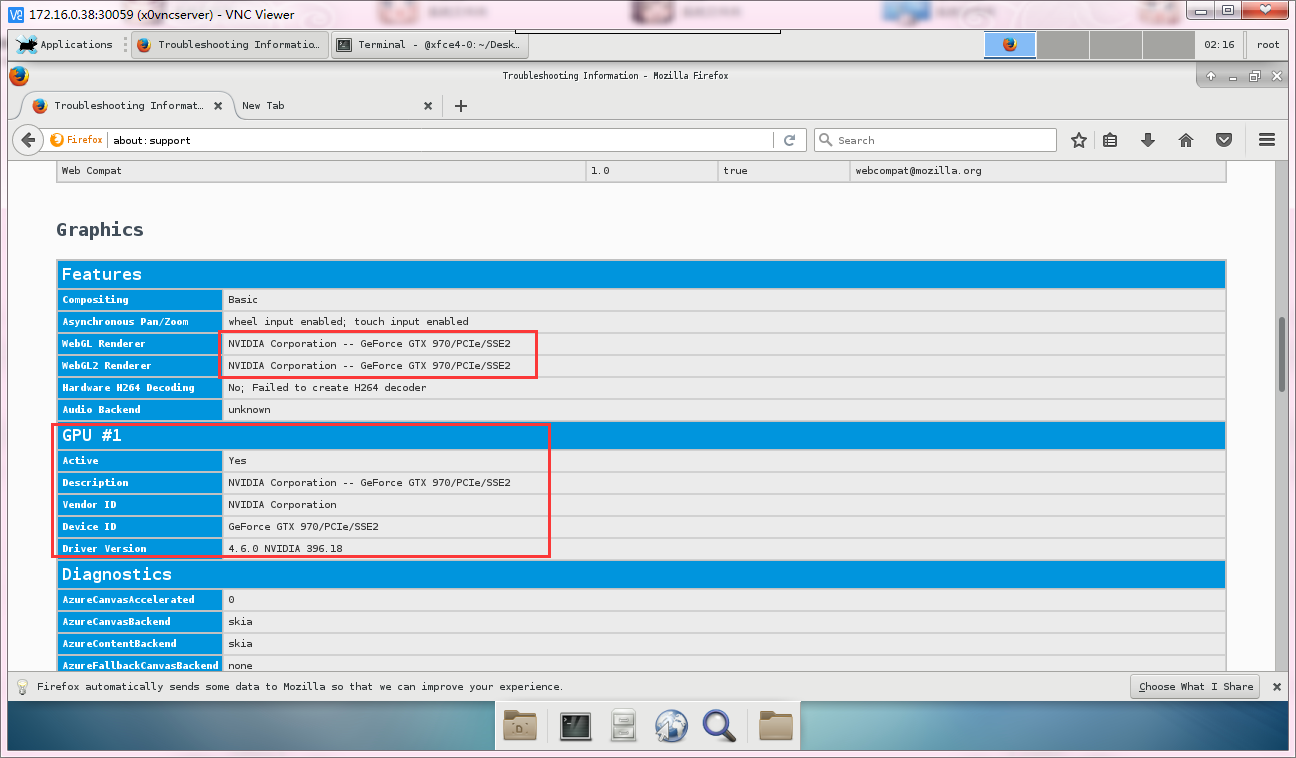Select the 'NVIDIA Corporation' Vendor ID value

pyautogui.click(x=282, y=505)
